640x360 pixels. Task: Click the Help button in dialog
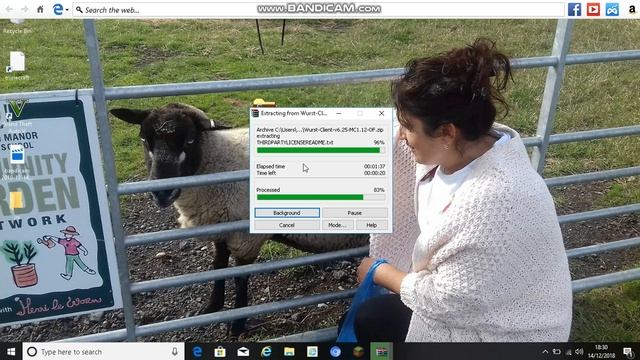click(x=371, y=225)
